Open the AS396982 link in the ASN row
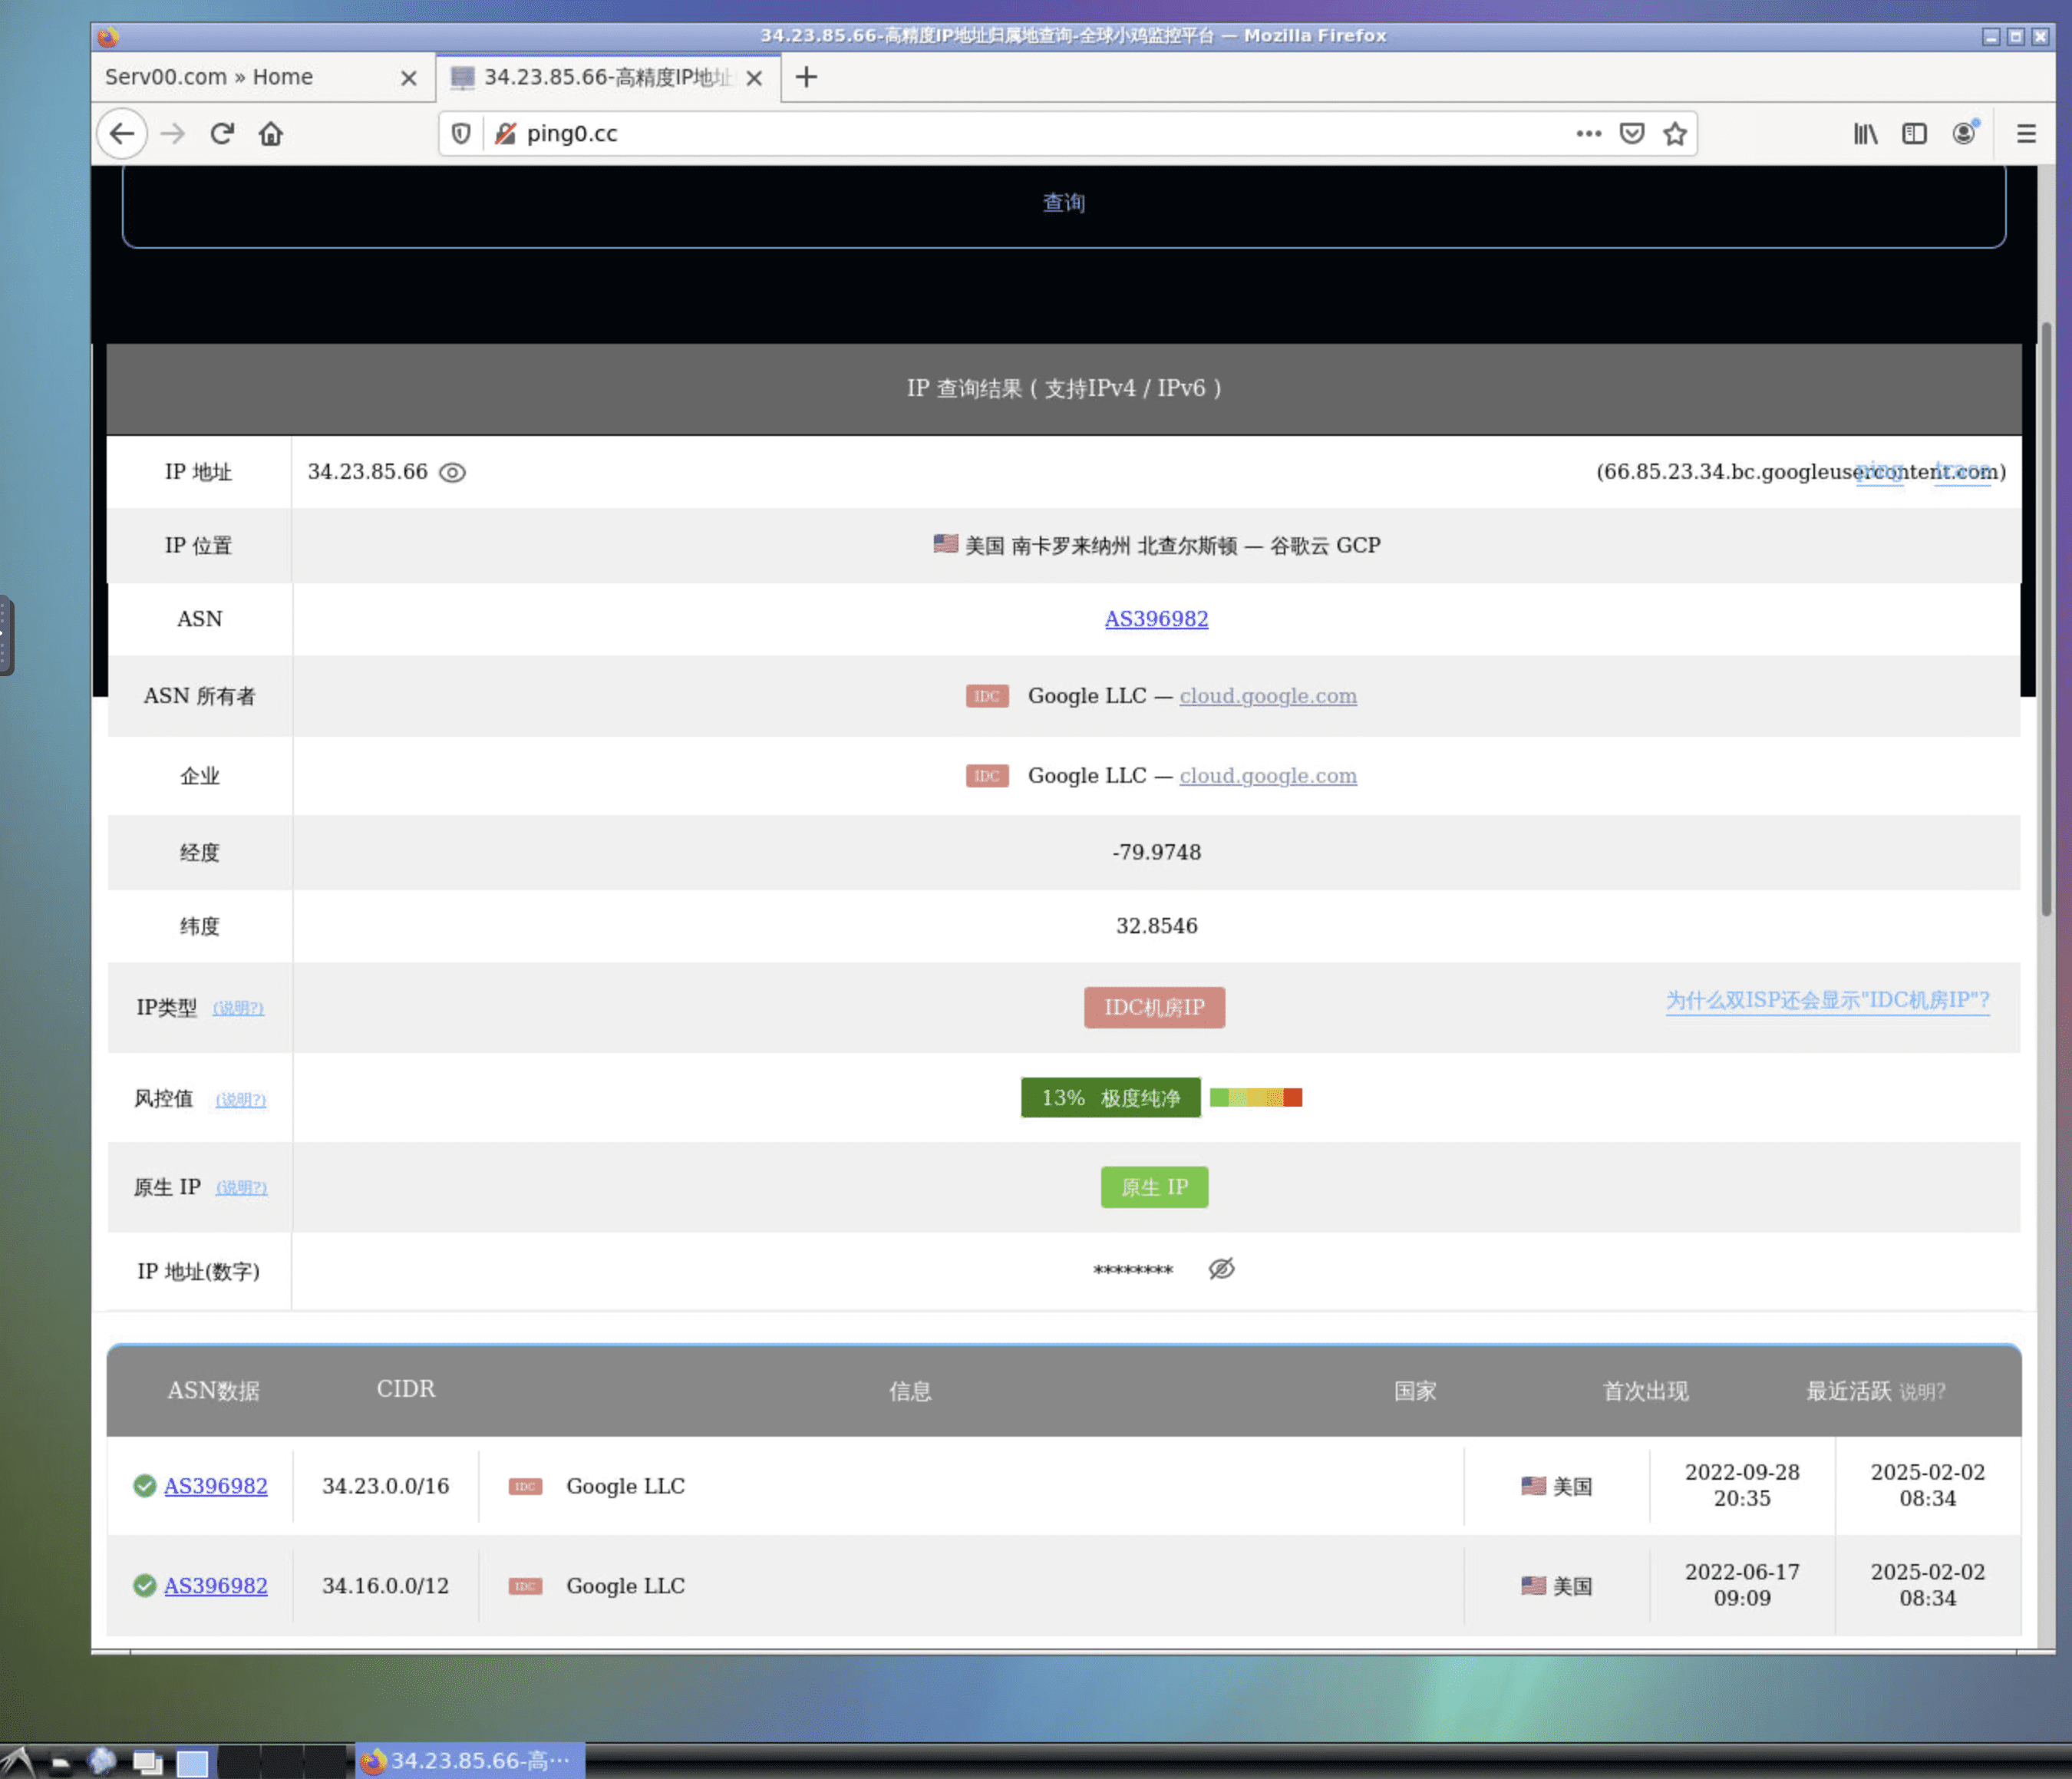Viewport: 2072px width, 1779px height. 1156,619
